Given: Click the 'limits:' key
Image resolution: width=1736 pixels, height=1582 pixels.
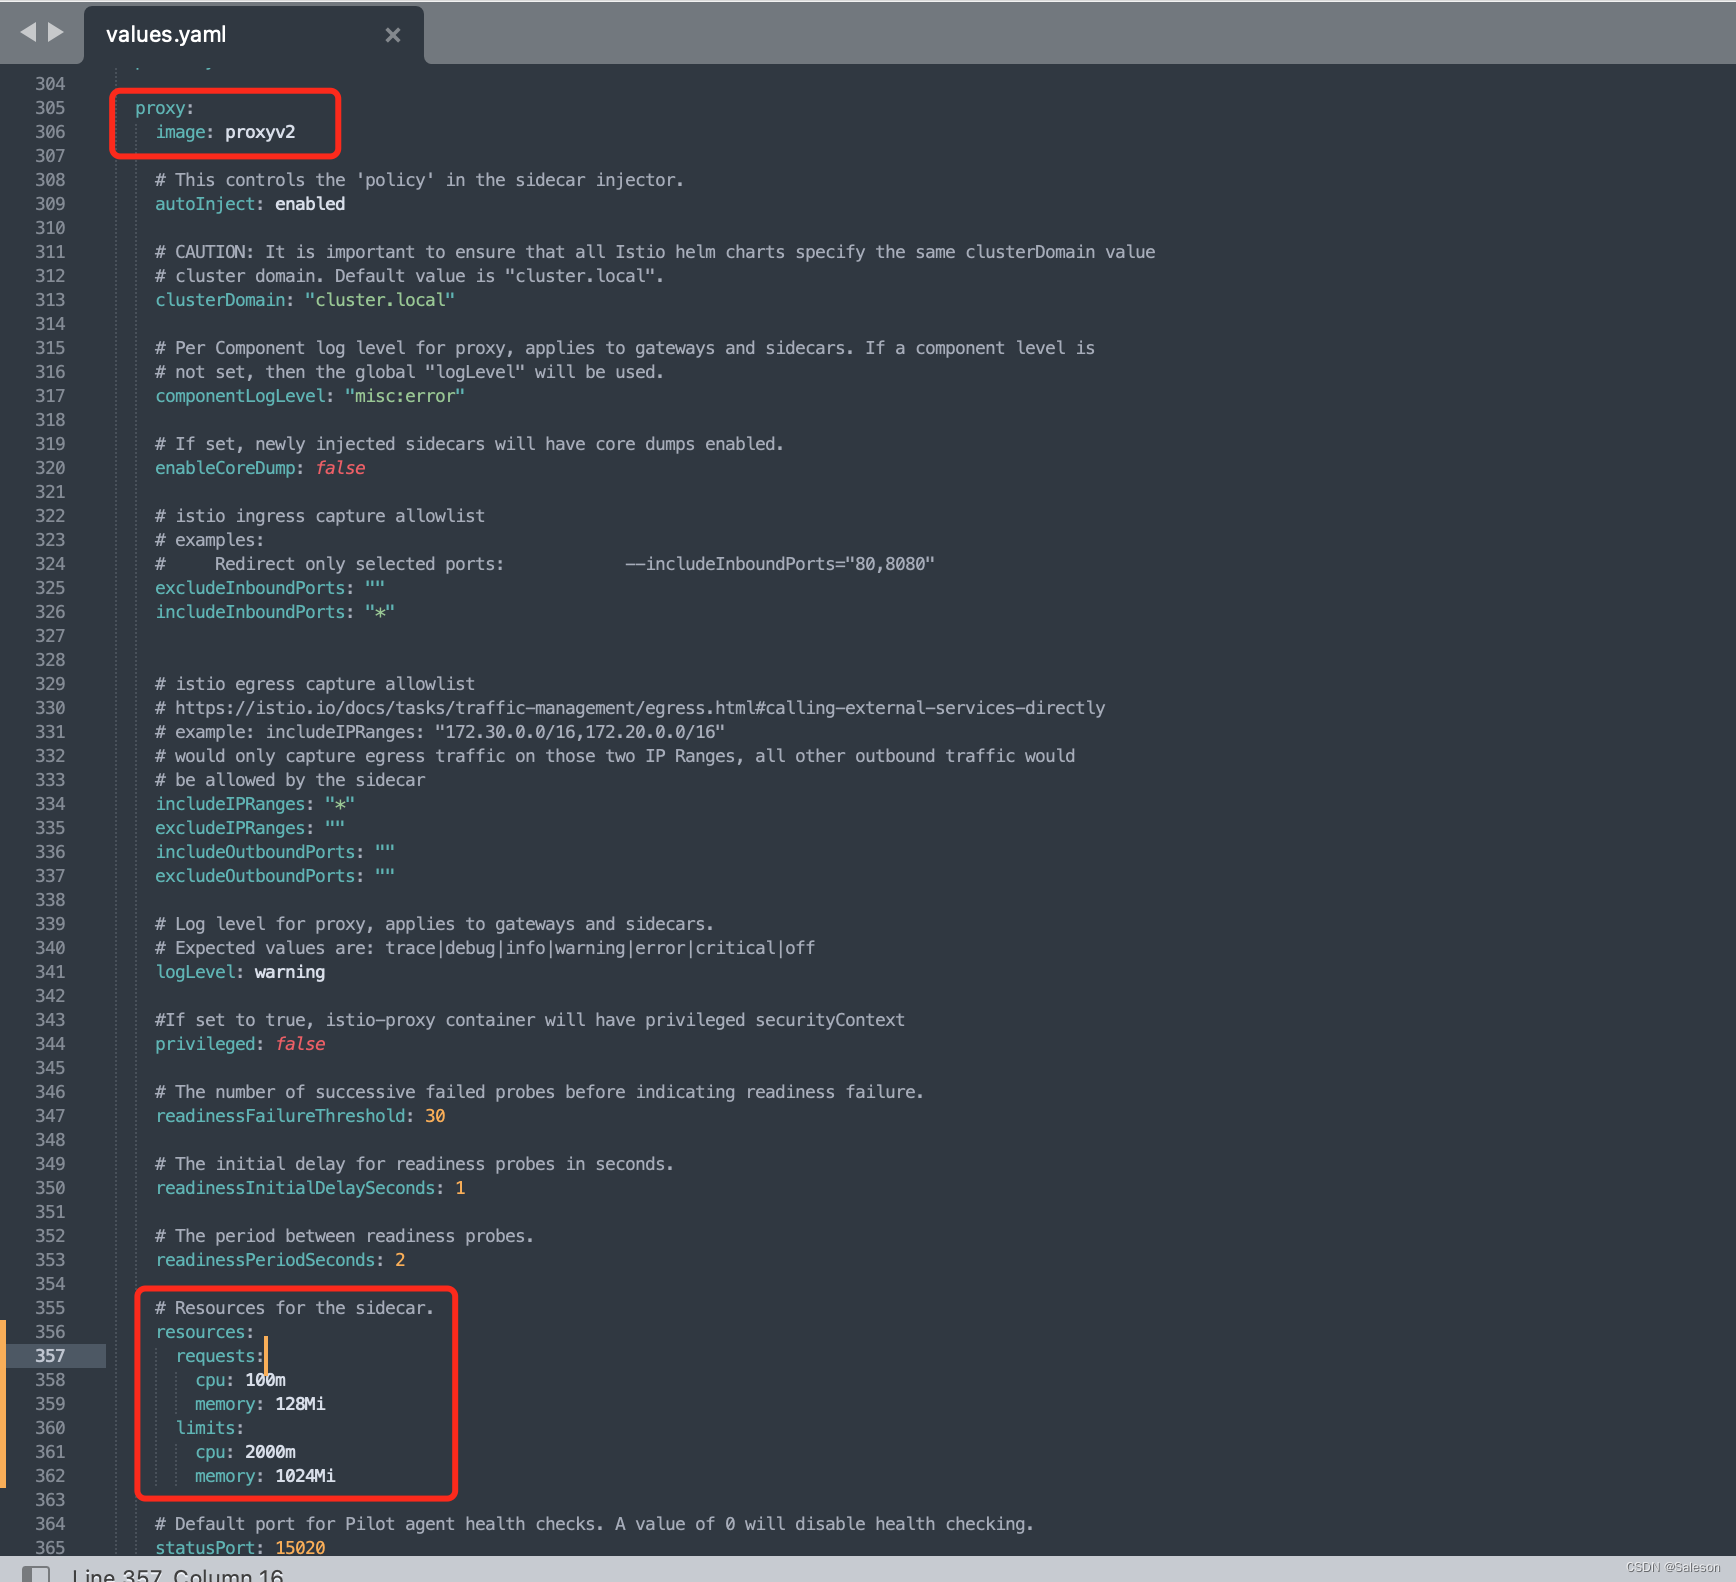Looking at the screenshot, I should (210, 1428).
